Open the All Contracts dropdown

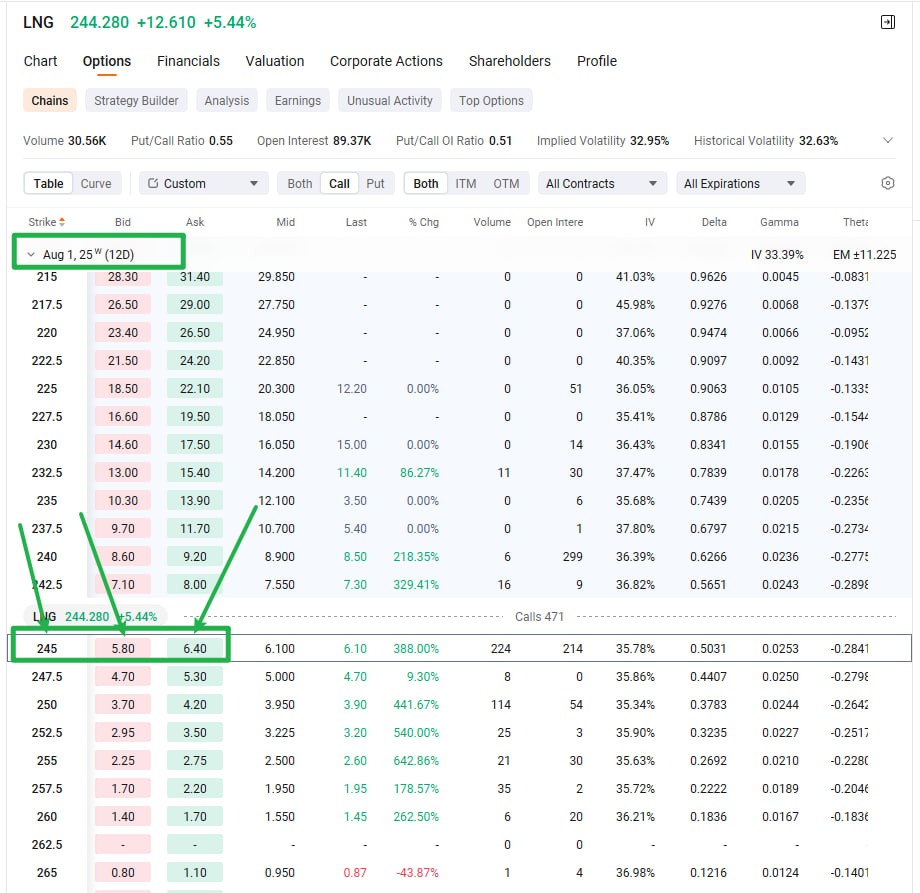603,183
